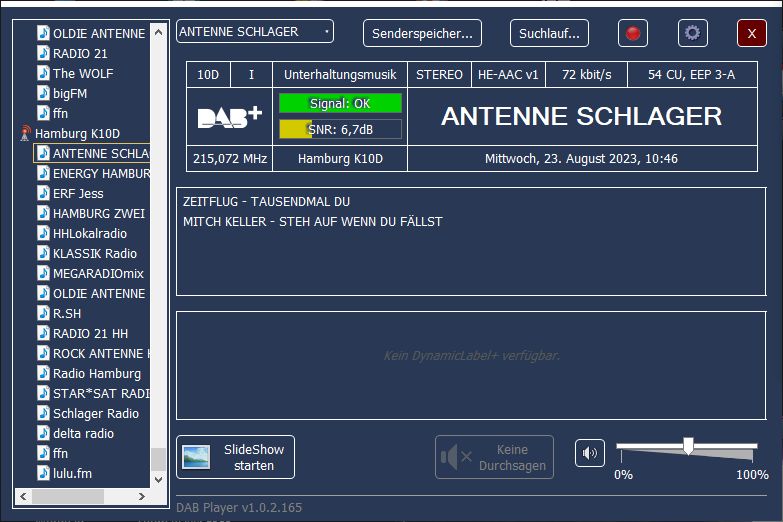Select R.SH station
This screenshot has width=783, height=522.
(x=67, y=313)
